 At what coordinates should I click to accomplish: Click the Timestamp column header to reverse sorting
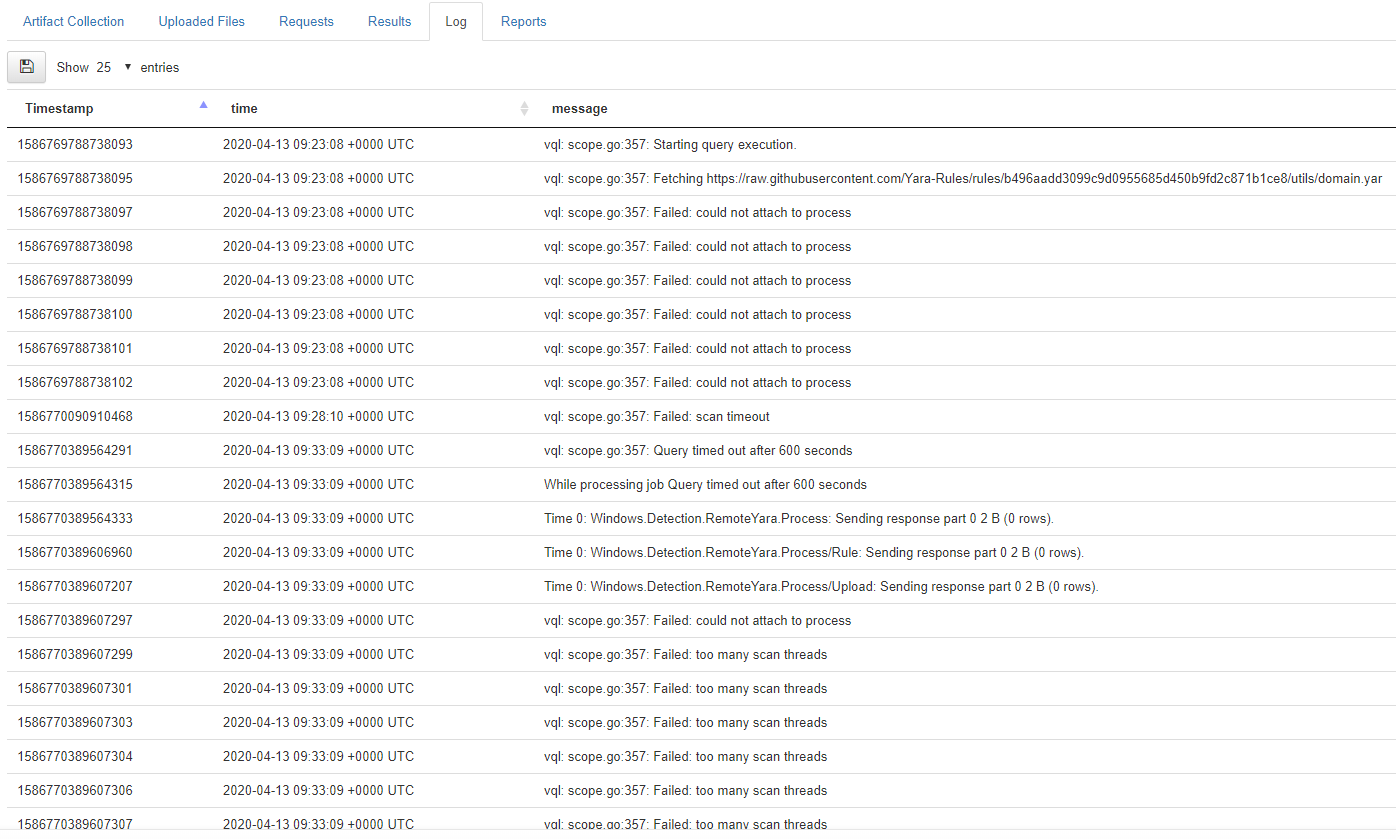coord(58,108)
